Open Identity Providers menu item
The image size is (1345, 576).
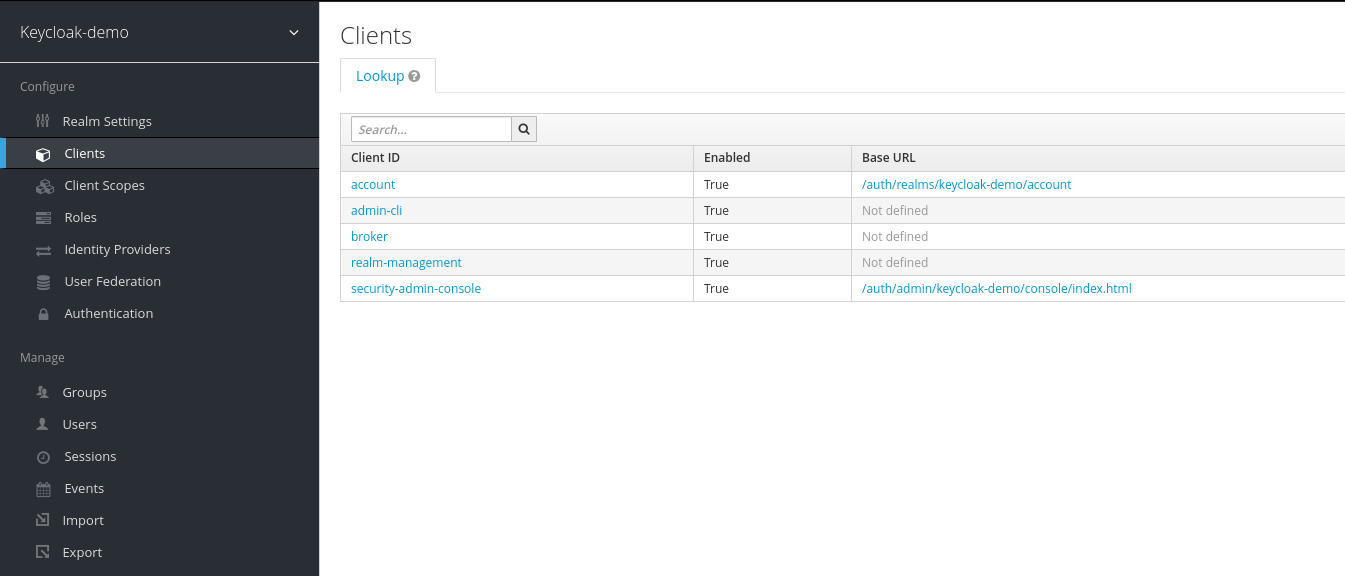(117, 249)
